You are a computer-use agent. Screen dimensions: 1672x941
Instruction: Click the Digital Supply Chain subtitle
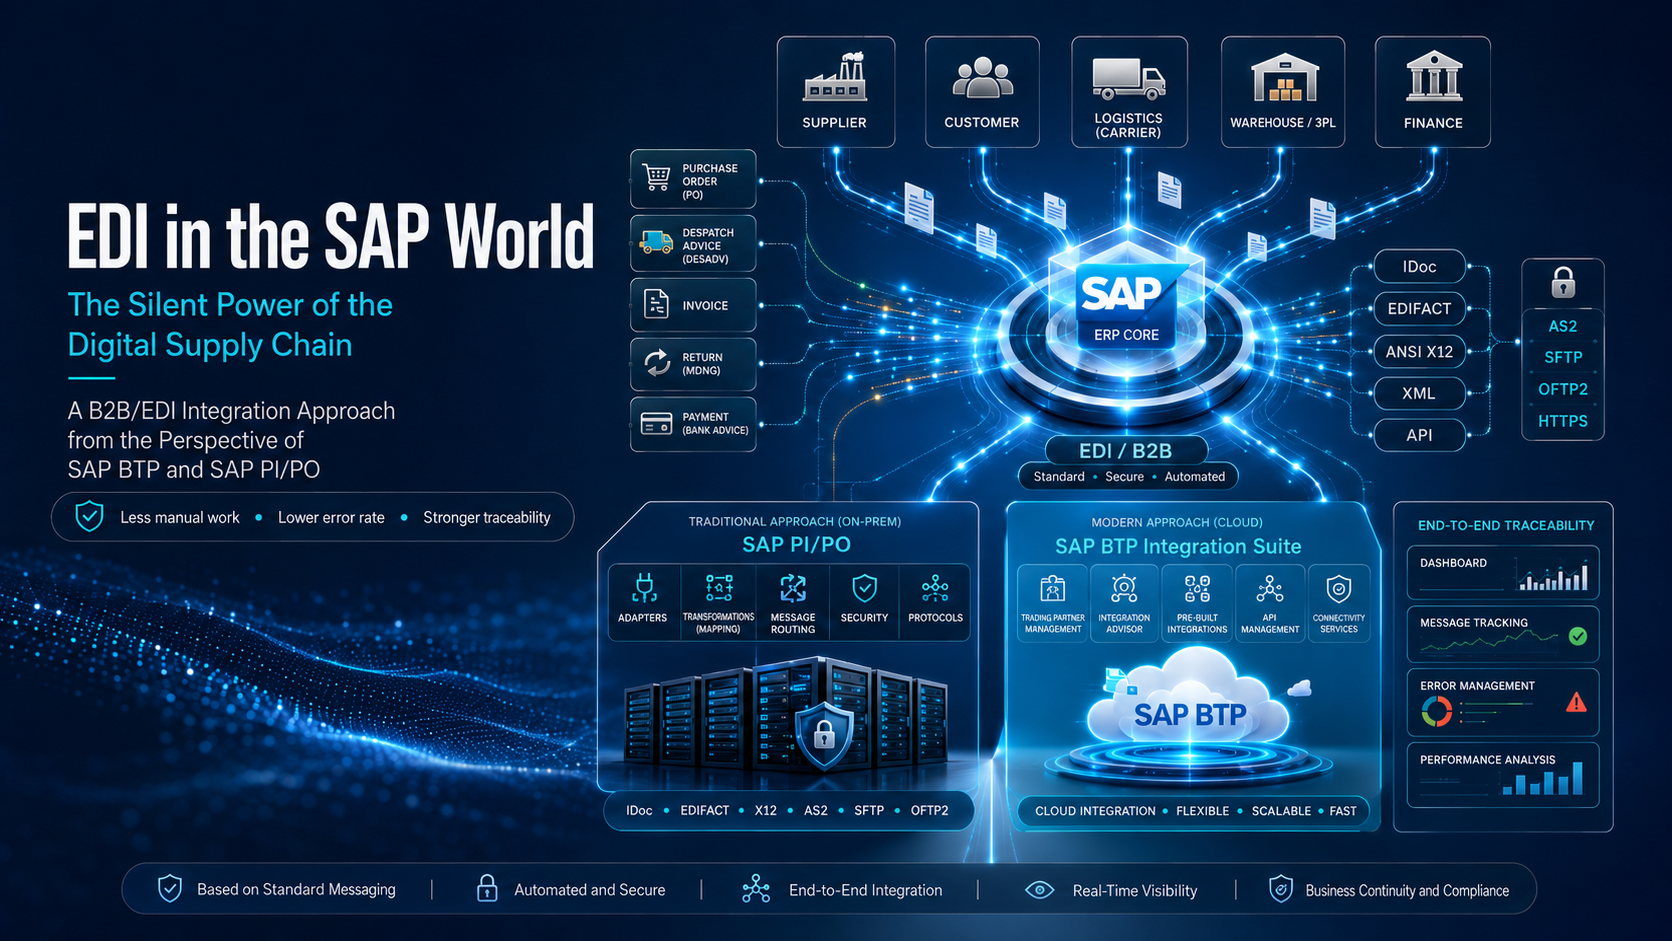pyautogui.click(x=210, y=345)
